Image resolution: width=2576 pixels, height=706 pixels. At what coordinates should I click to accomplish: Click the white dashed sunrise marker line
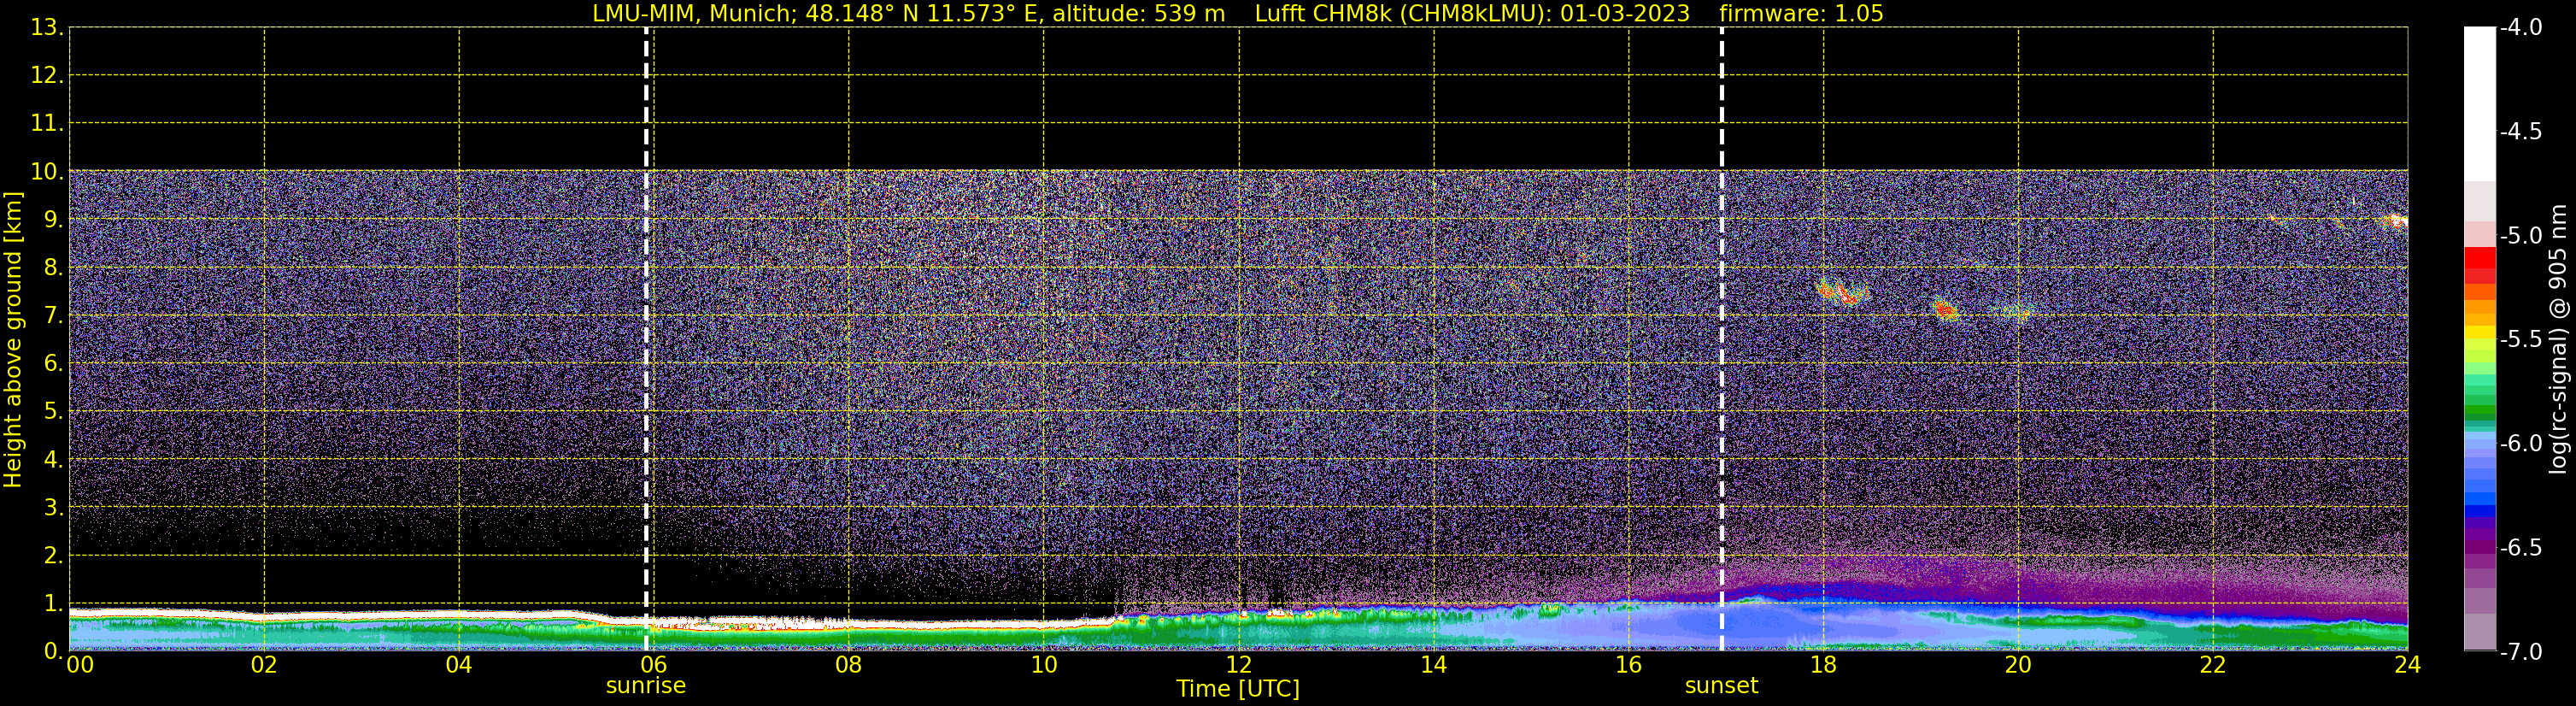coord(646,339)
